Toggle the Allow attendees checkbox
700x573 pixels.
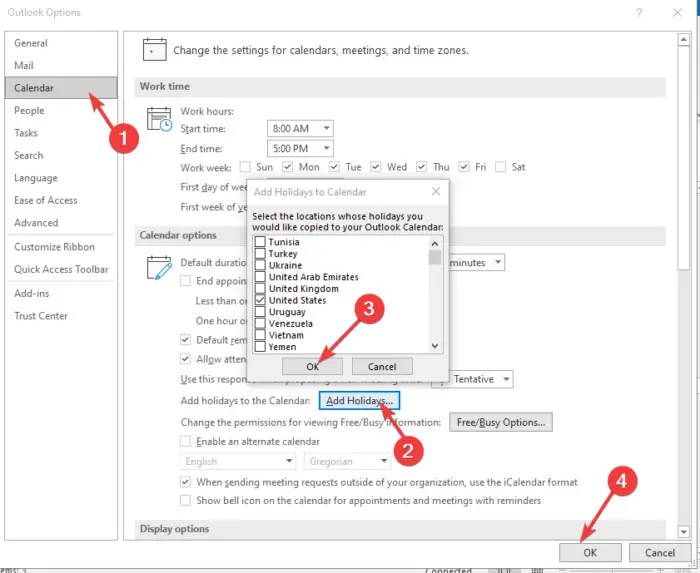185,358
